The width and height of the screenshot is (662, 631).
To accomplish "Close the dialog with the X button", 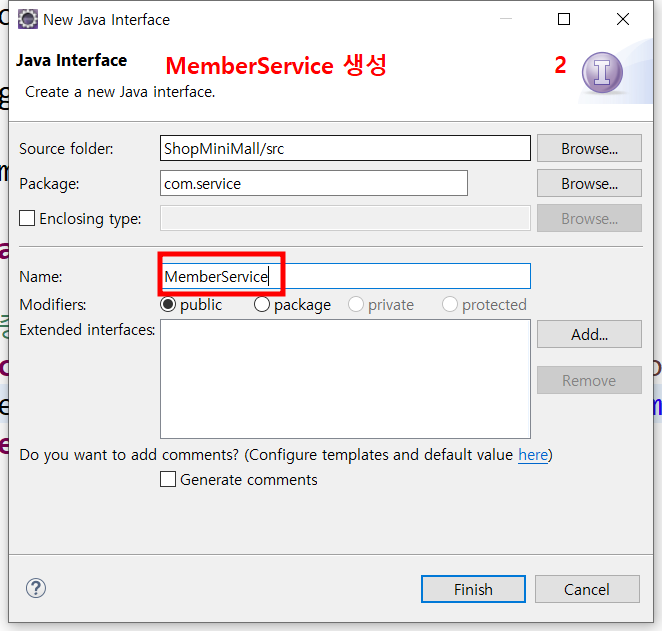I will coord(623,19).
